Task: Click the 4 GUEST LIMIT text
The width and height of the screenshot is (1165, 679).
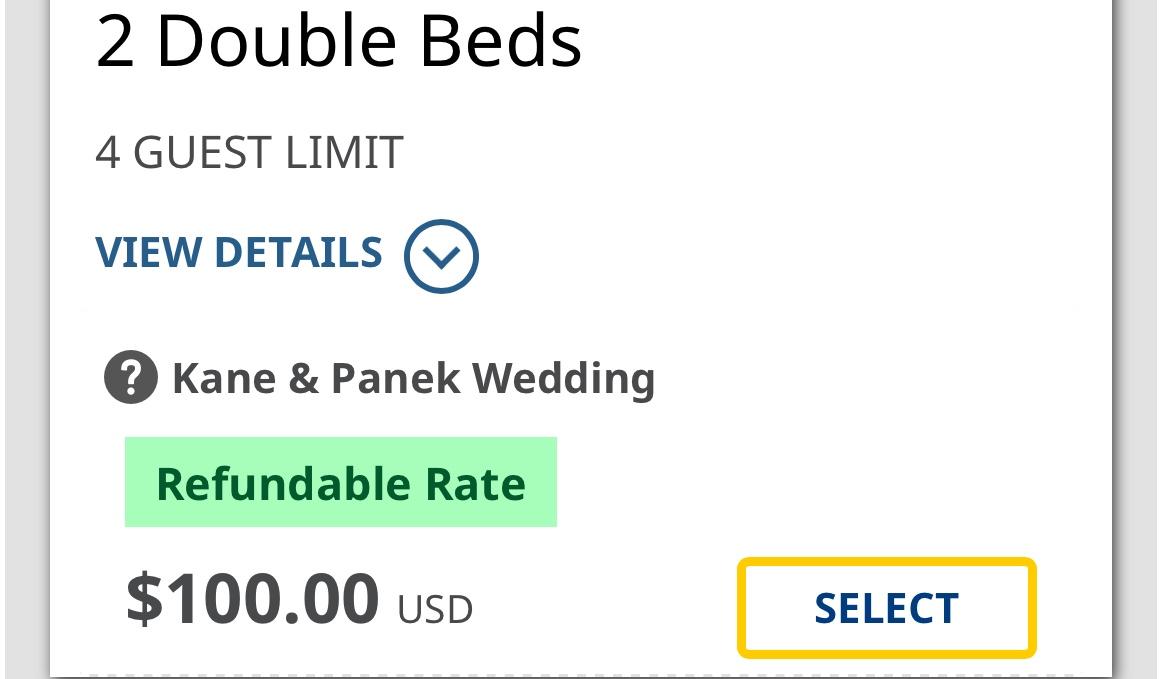Action: (x=249, y=153)
